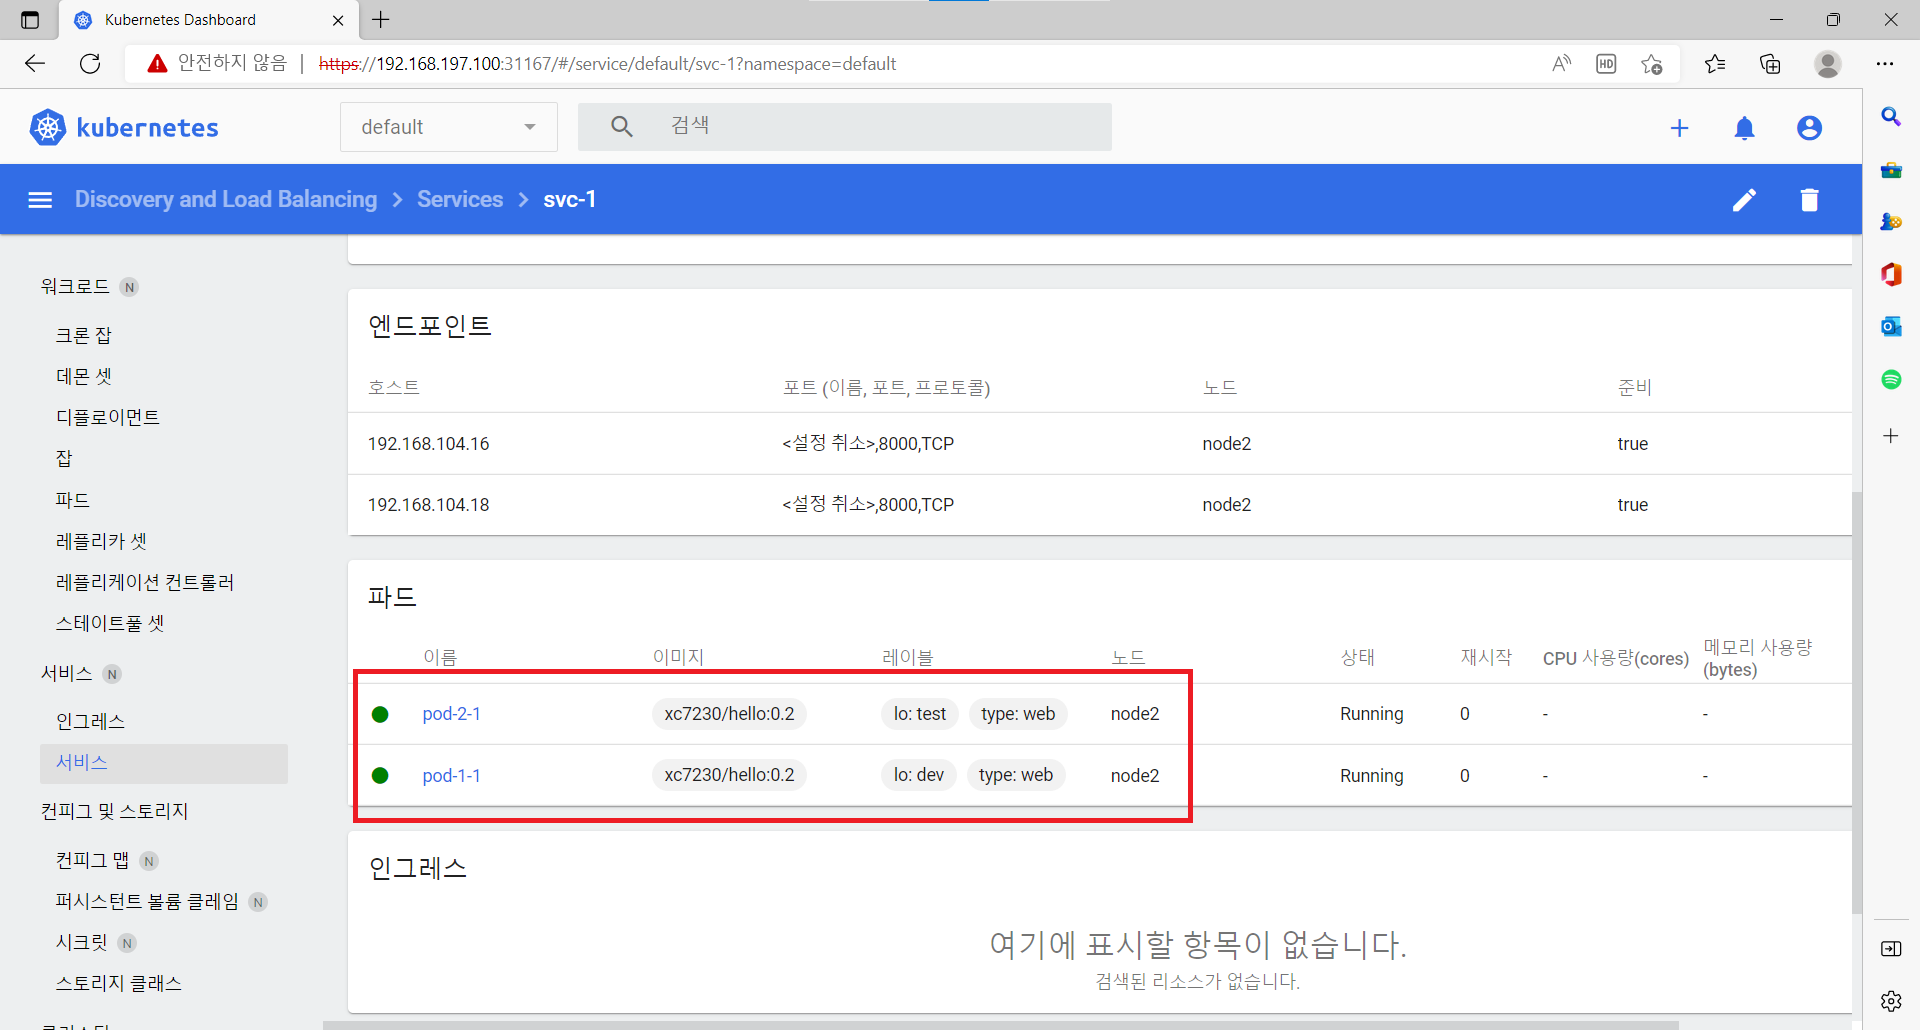Open the user account icon
The width and height of the screenshot is (1920, 1030).
1809,128
